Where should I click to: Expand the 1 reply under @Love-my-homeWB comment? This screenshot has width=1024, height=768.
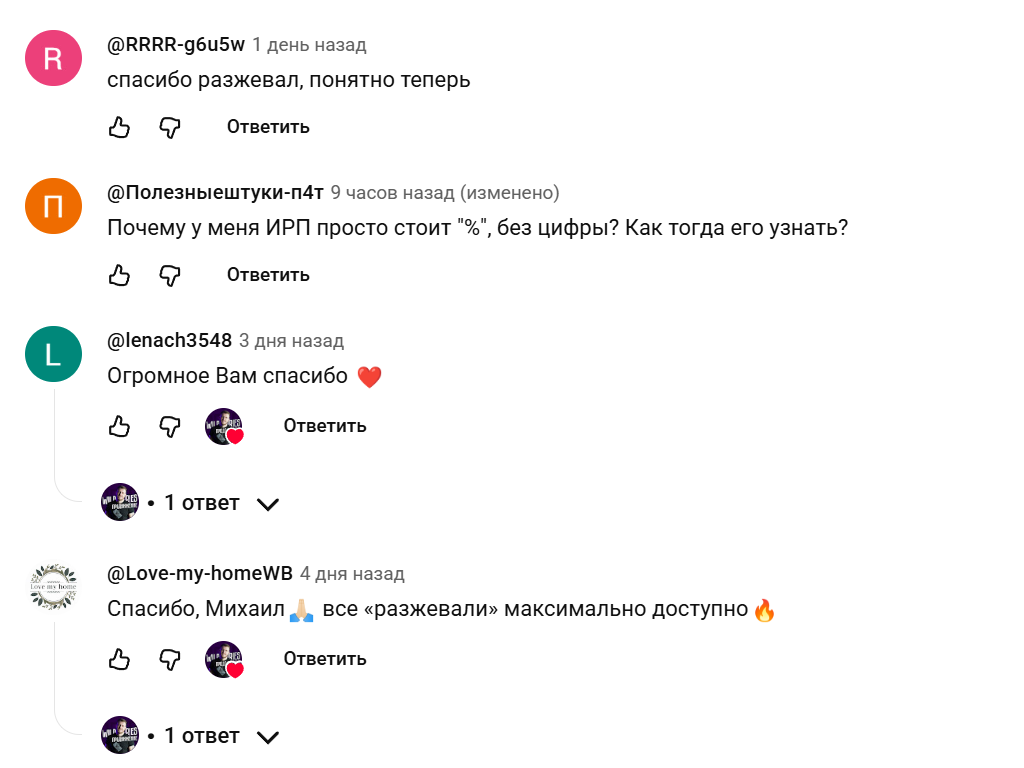tap(203, 736)
